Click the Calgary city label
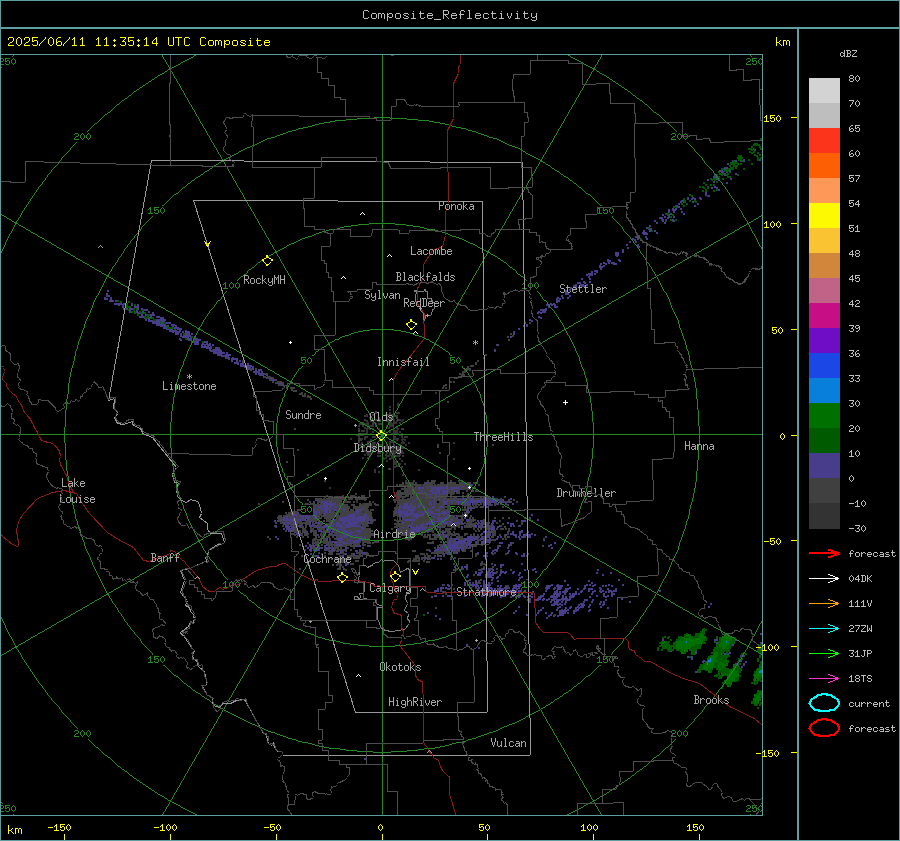The height and width of the screenshot is (841, 900). tap(390, 588)
